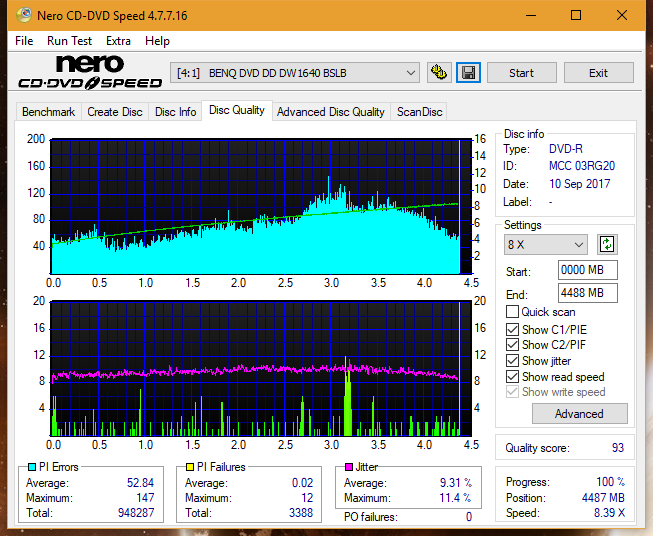
Task: Uncheck Show C1/PIE option
Action: pyautogui.click(x=512, y=329)
